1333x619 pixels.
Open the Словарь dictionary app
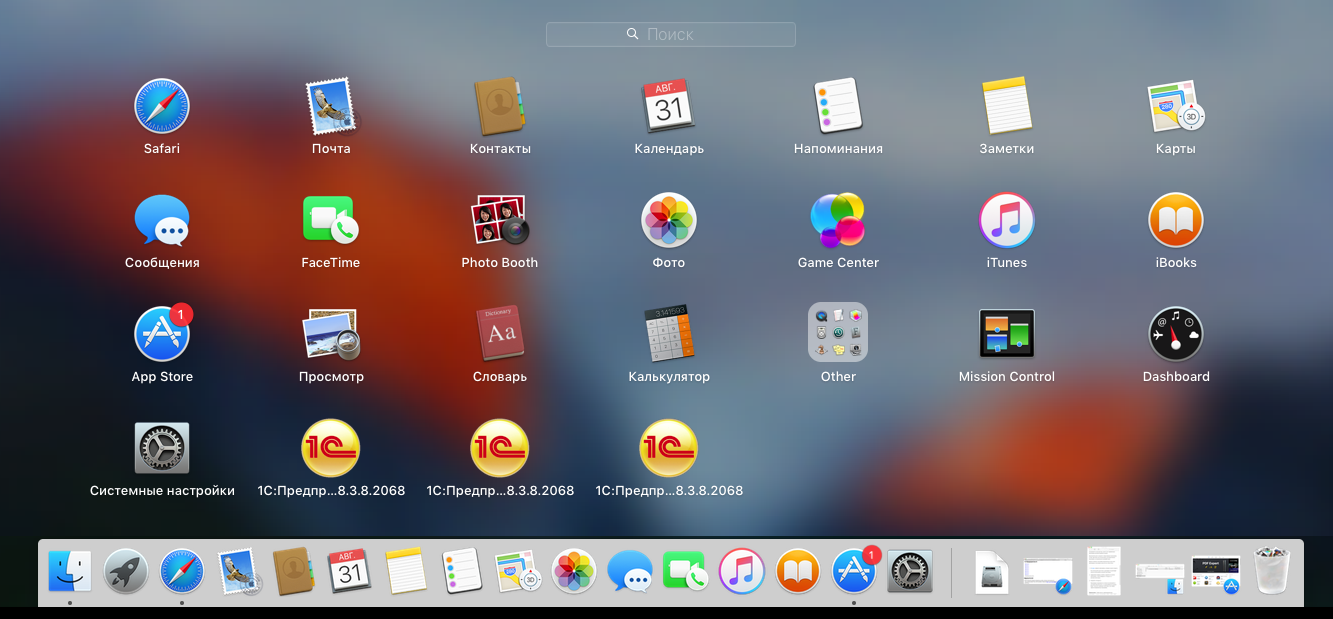click(499, 334)
